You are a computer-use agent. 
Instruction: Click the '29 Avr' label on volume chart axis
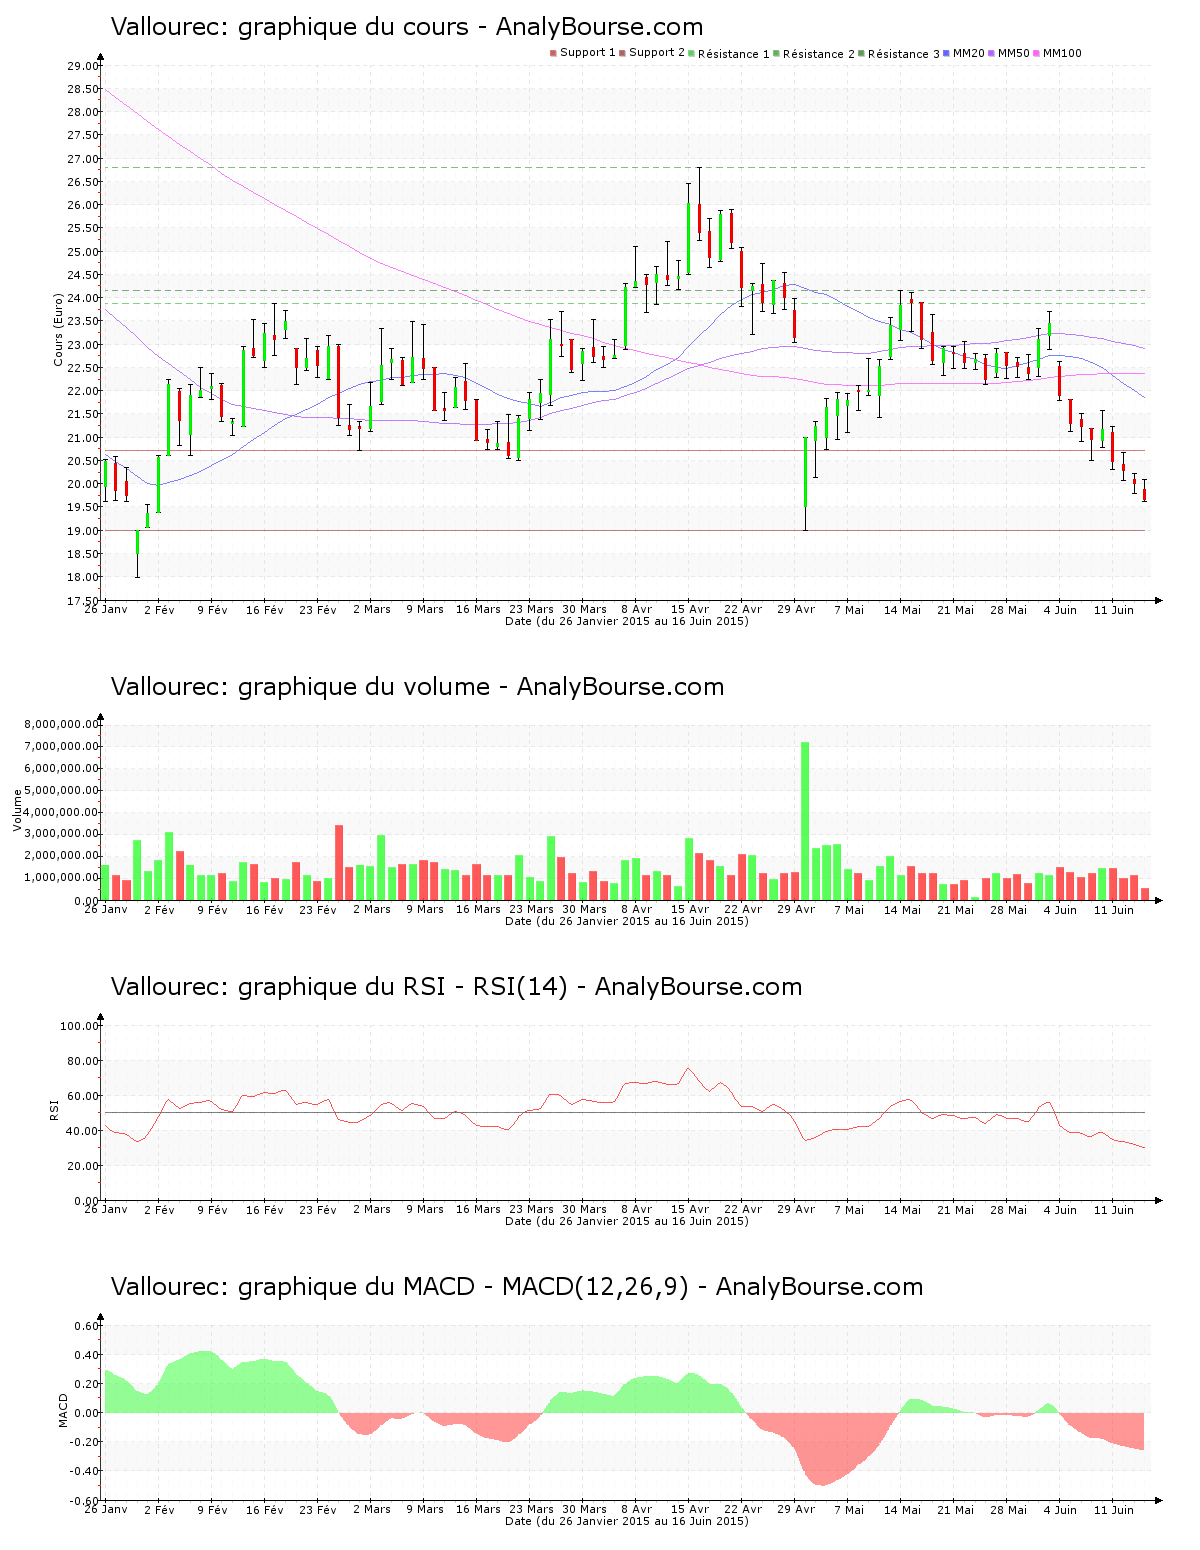tap(797, 909)
